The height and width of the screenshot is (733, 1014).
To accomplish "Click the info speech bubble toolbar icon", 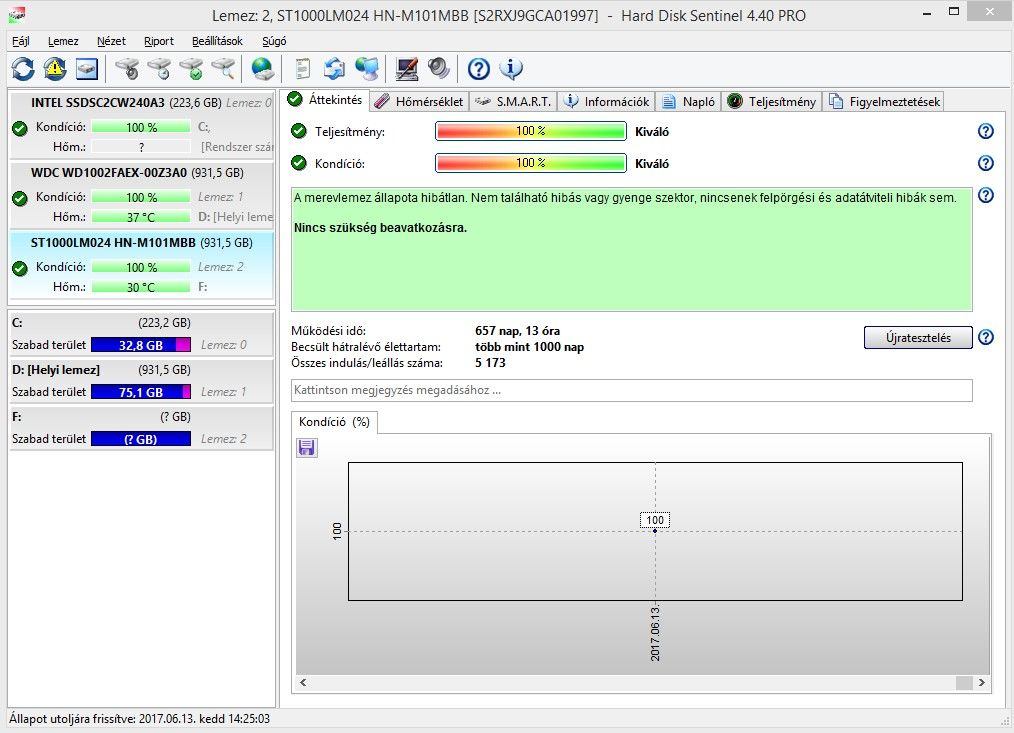I will (511, 69).
